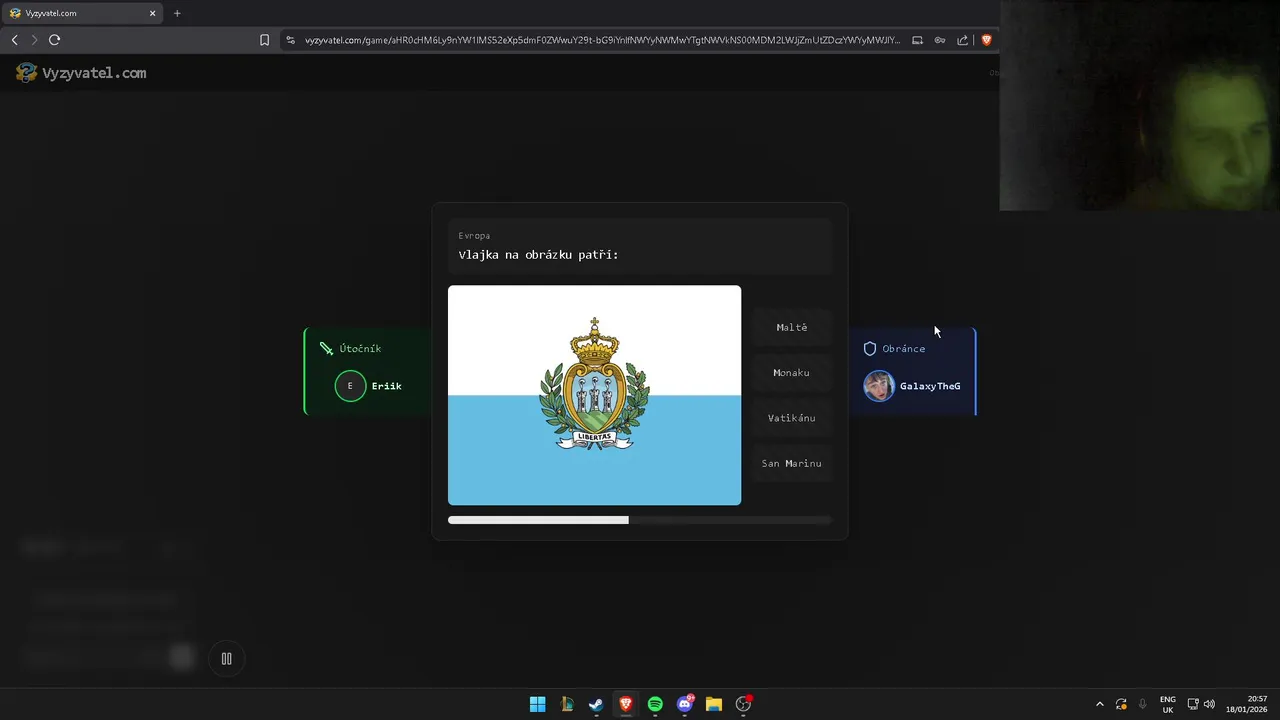Choose Monaku as the answer
The height and width of the screenshot is (720, 1280).
point(791,372)
